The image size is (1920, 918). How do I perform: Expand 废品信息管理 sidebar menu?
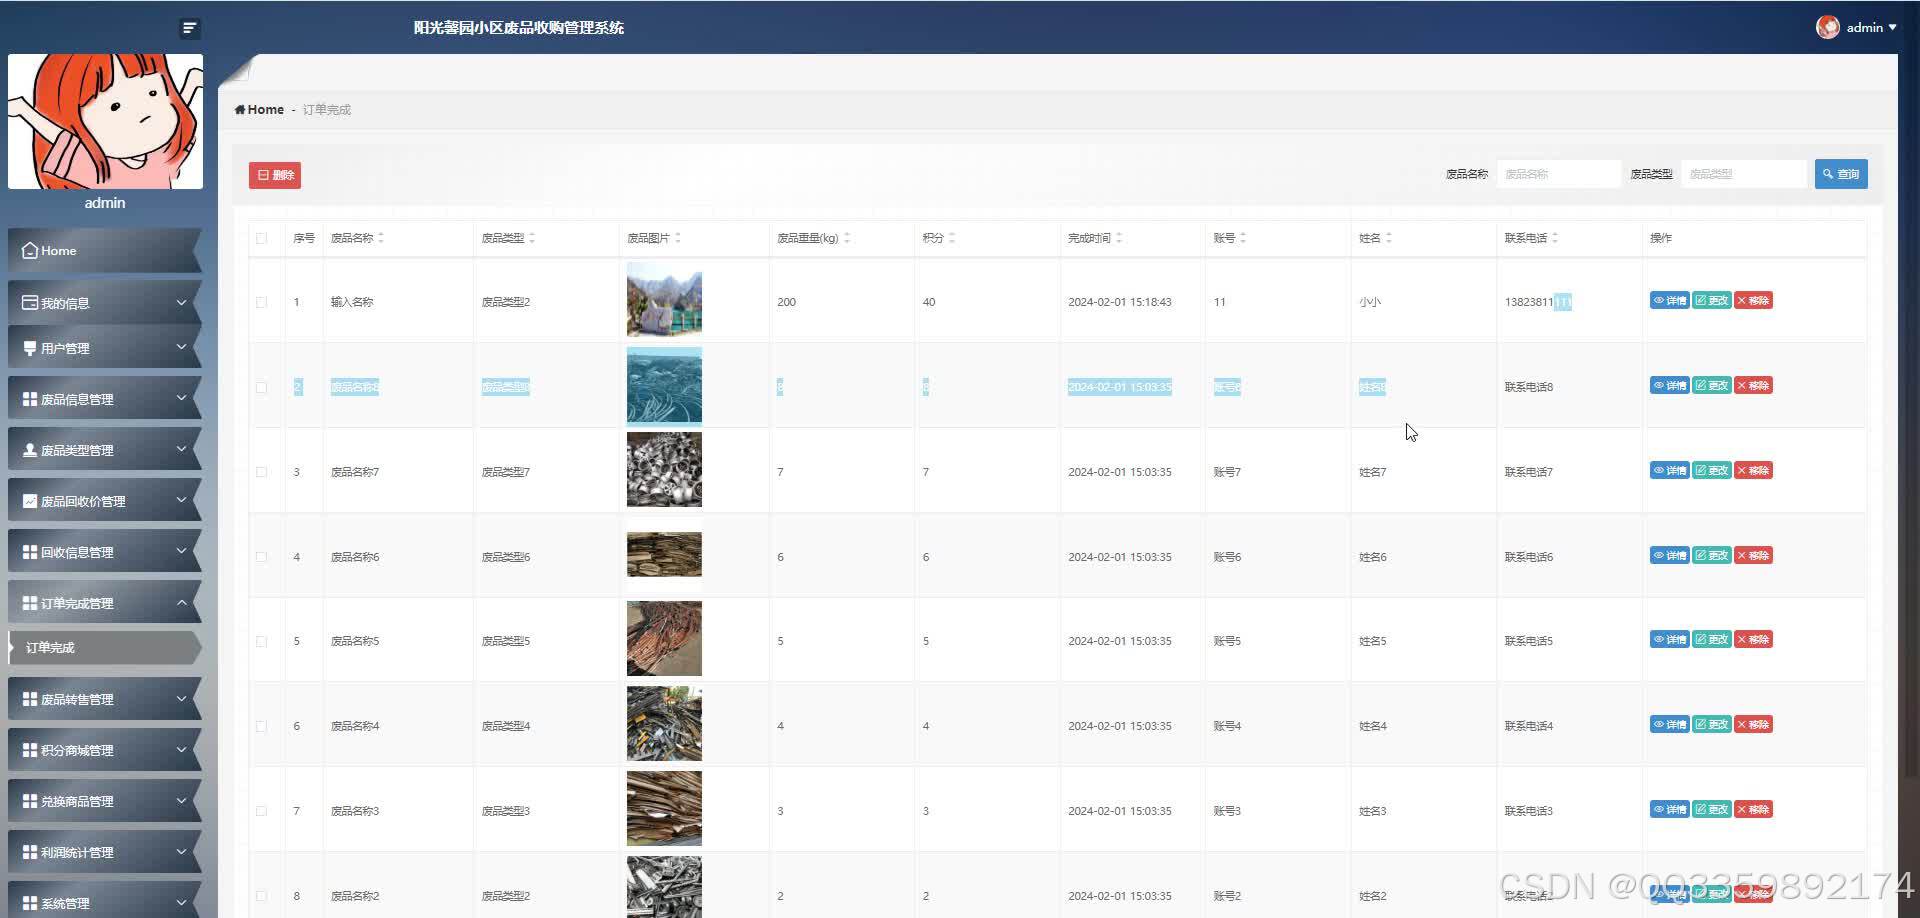(104, 399)
